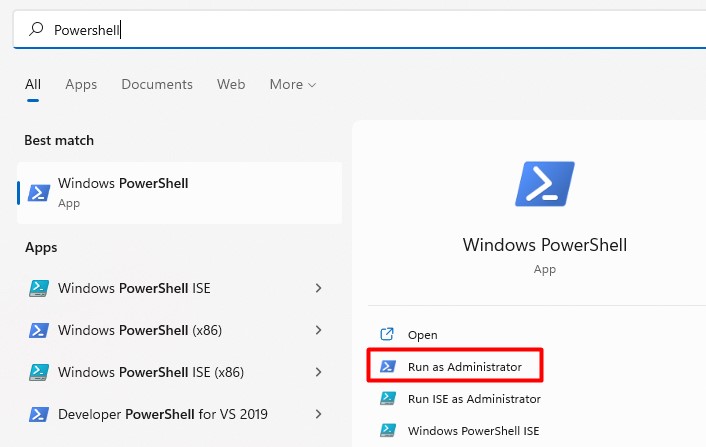Expand Windows PowerShell ISE options chevron
This screenshot has width=706, height=447.
(319, 288)
